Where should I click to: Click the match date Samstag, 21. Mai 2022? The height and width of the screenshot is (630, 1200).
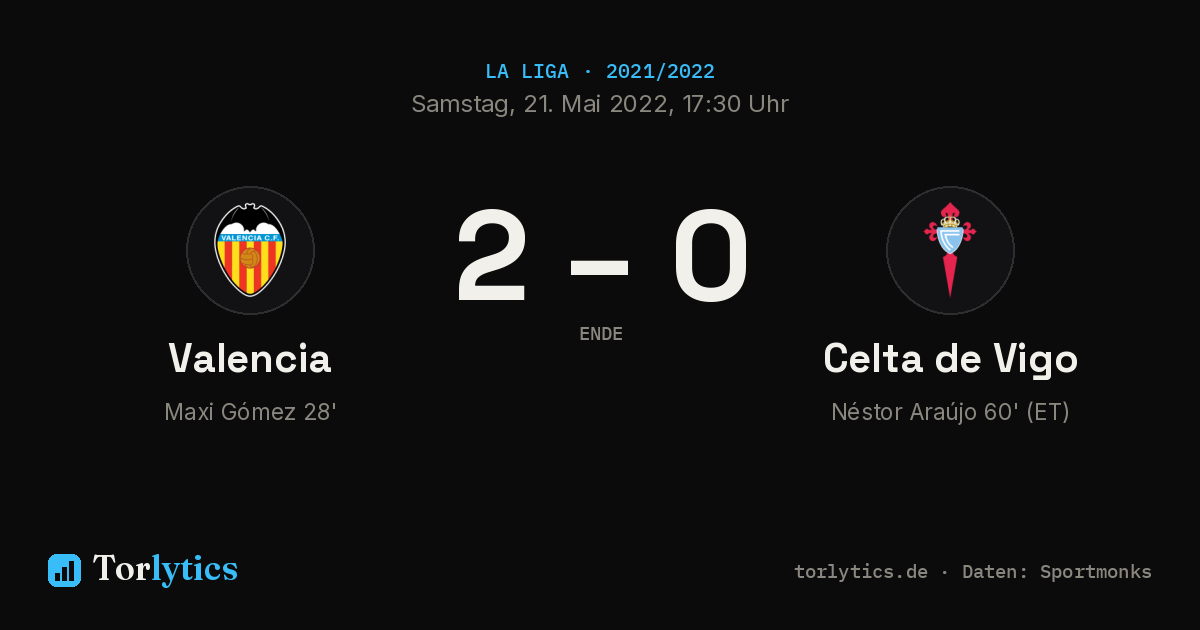(x=542, y=104)
